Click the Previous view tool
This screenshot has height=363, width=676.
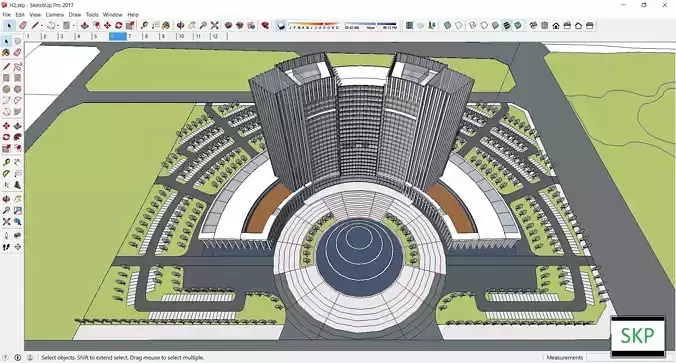click(x=17, y=222)
